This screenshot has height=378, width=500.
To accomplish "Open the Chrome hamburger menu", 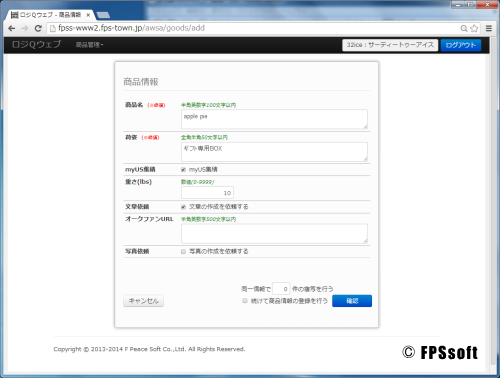I will (489, 28).
